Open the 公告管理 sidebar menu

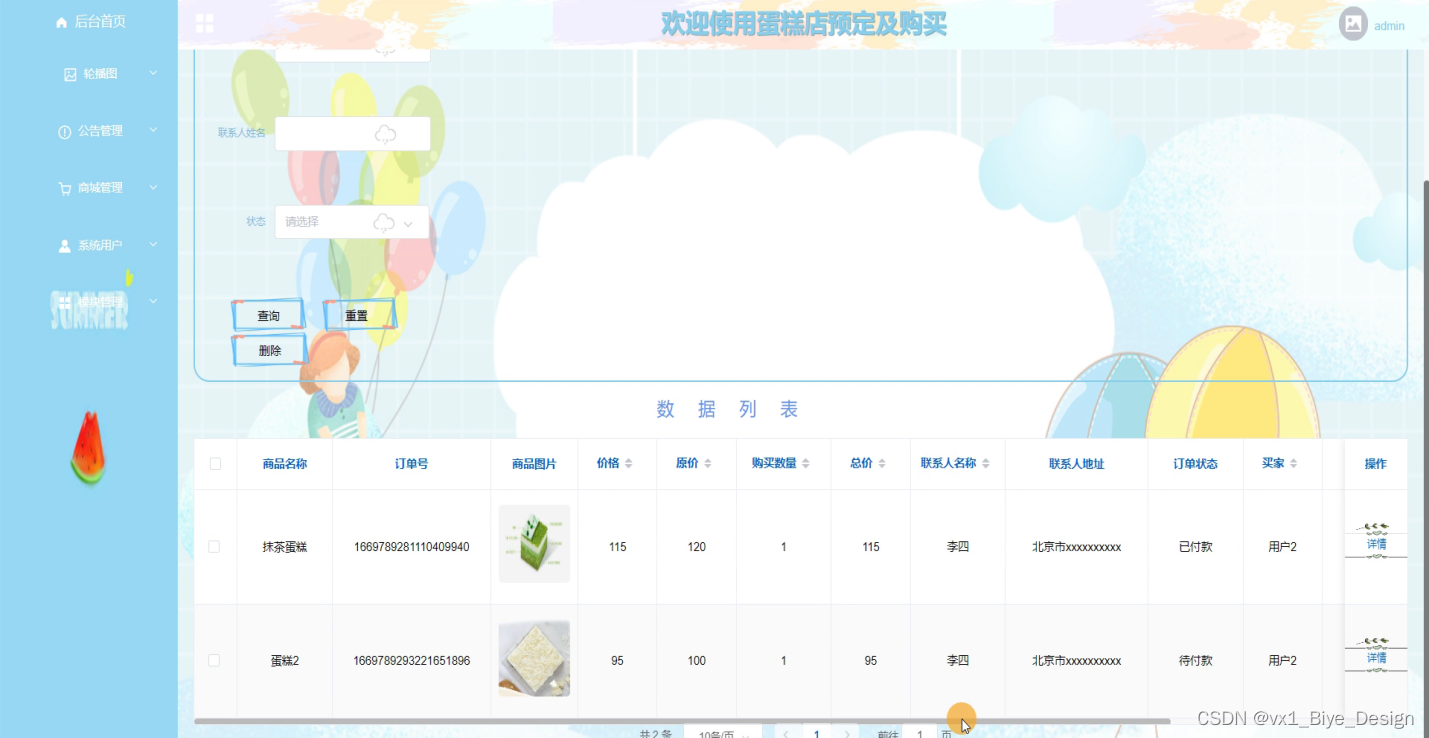[x=89, y=131]
